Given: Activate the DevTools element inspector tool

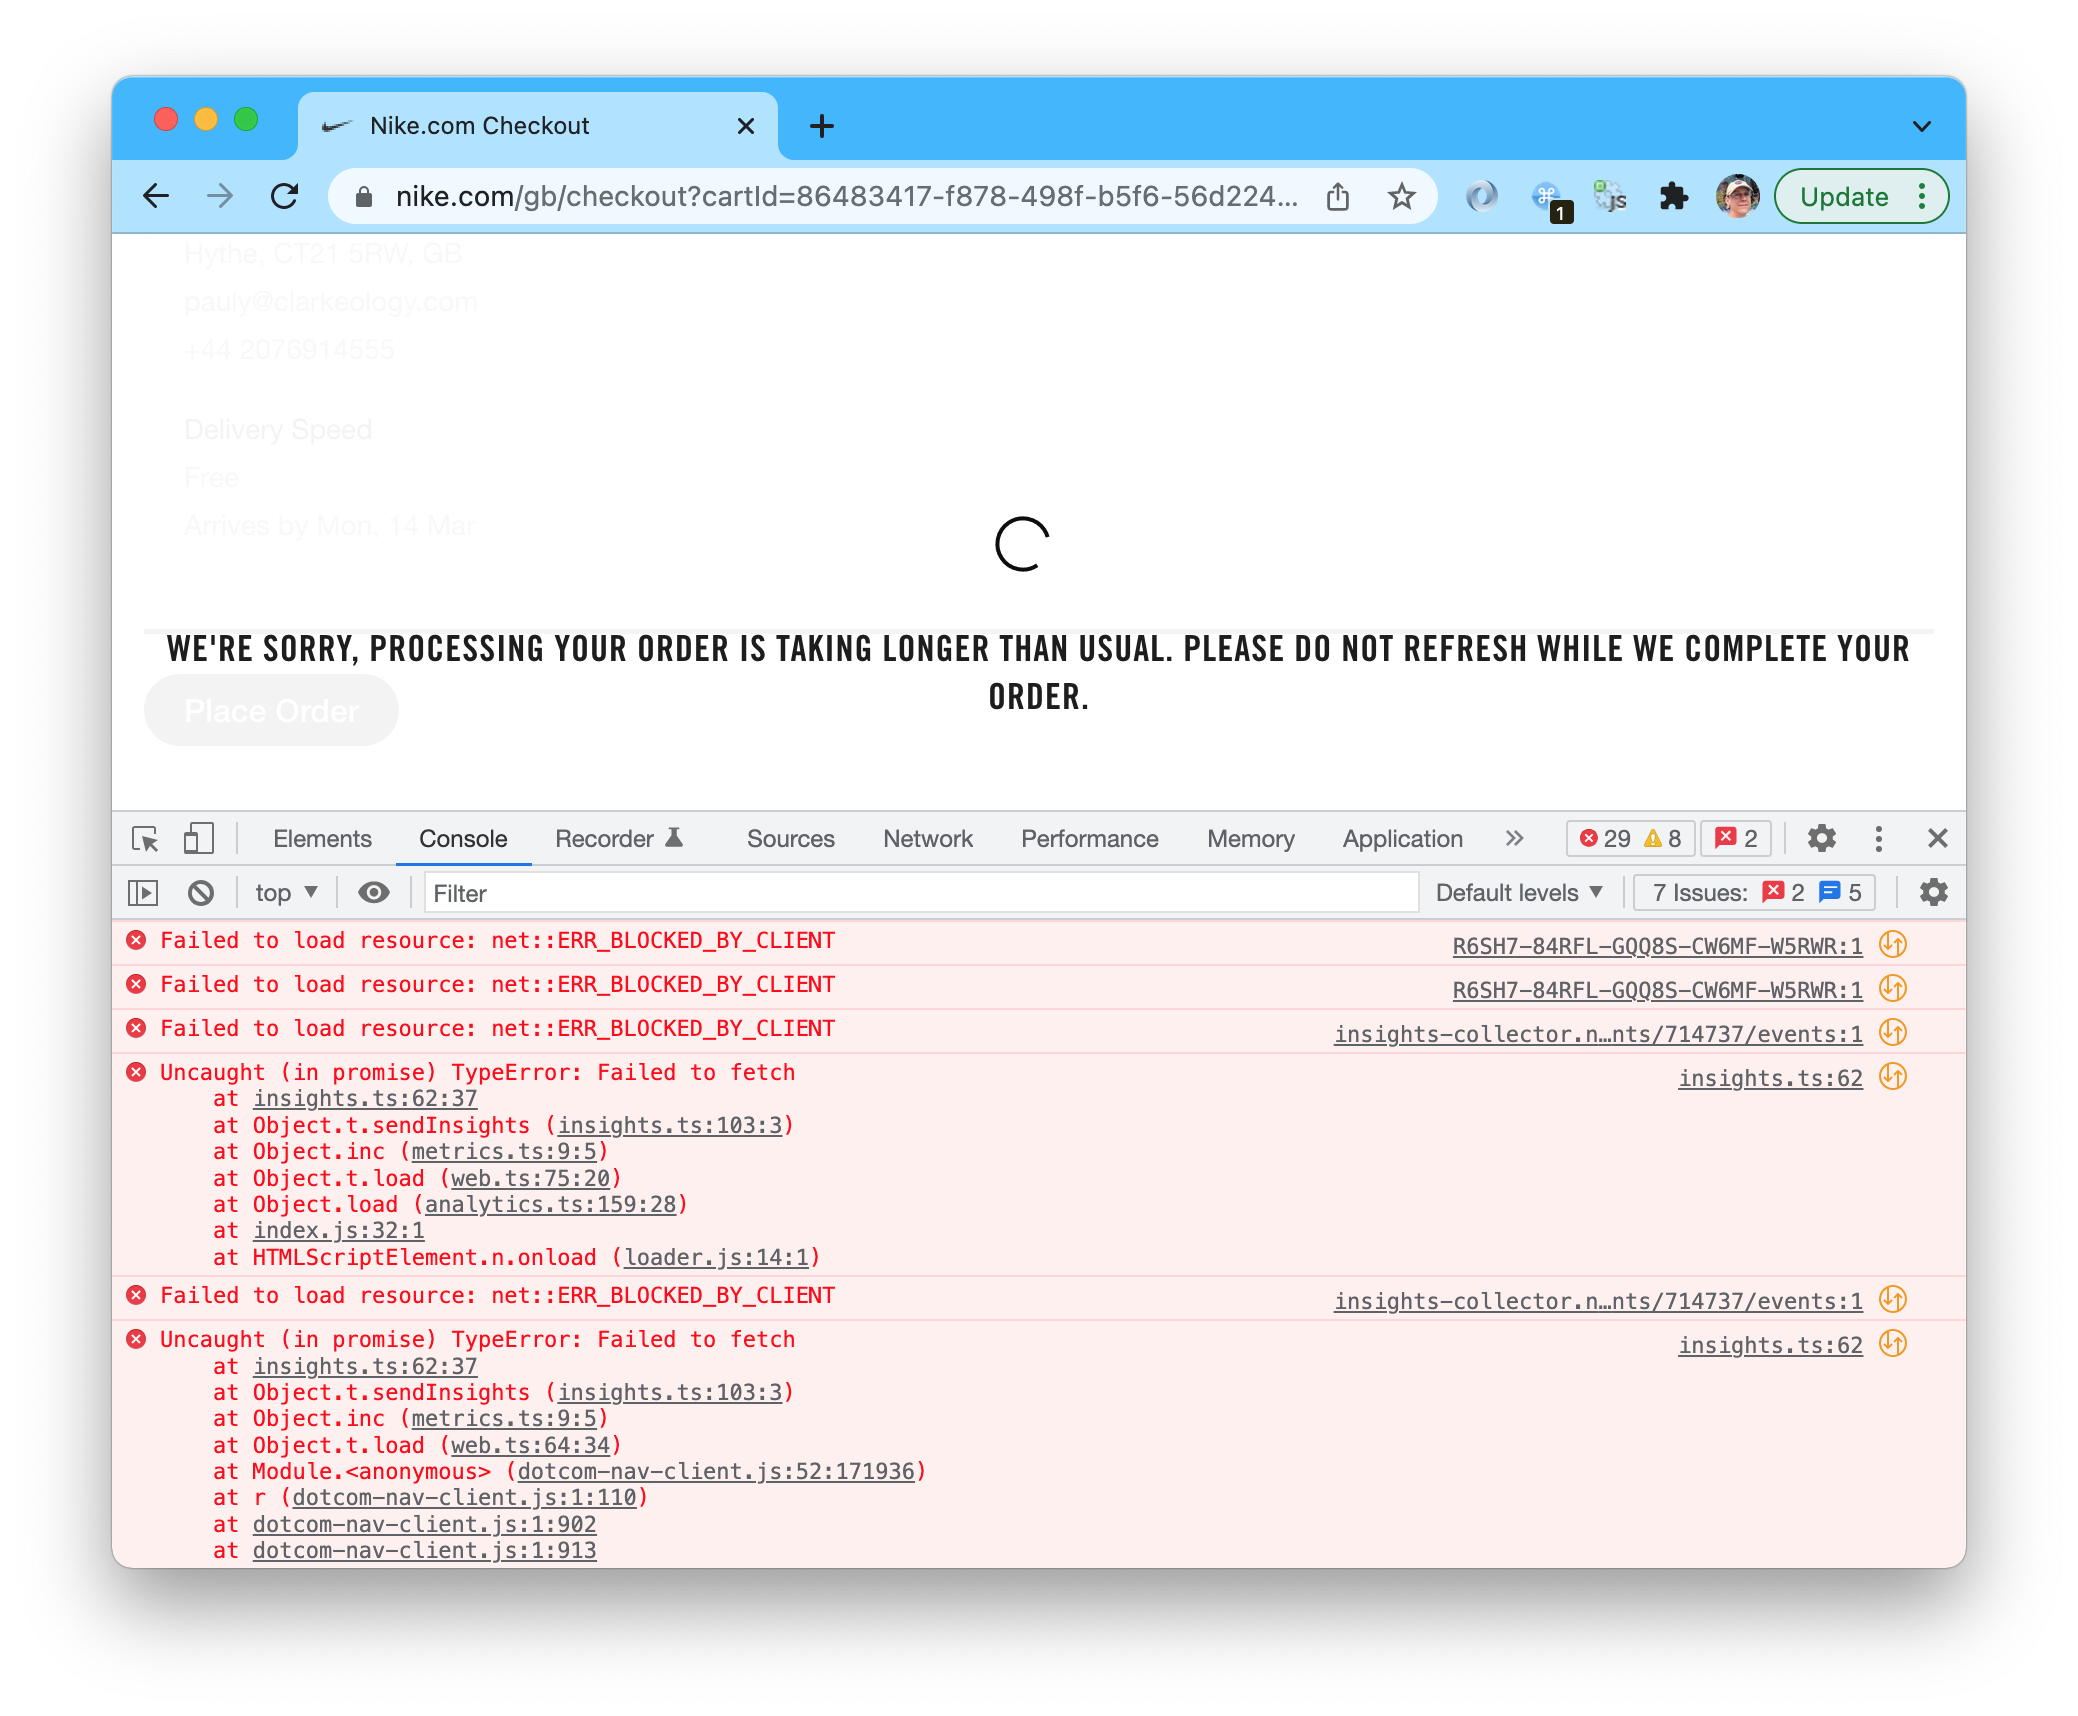Looking at the screenshot, I should click(x=146, y=839).
